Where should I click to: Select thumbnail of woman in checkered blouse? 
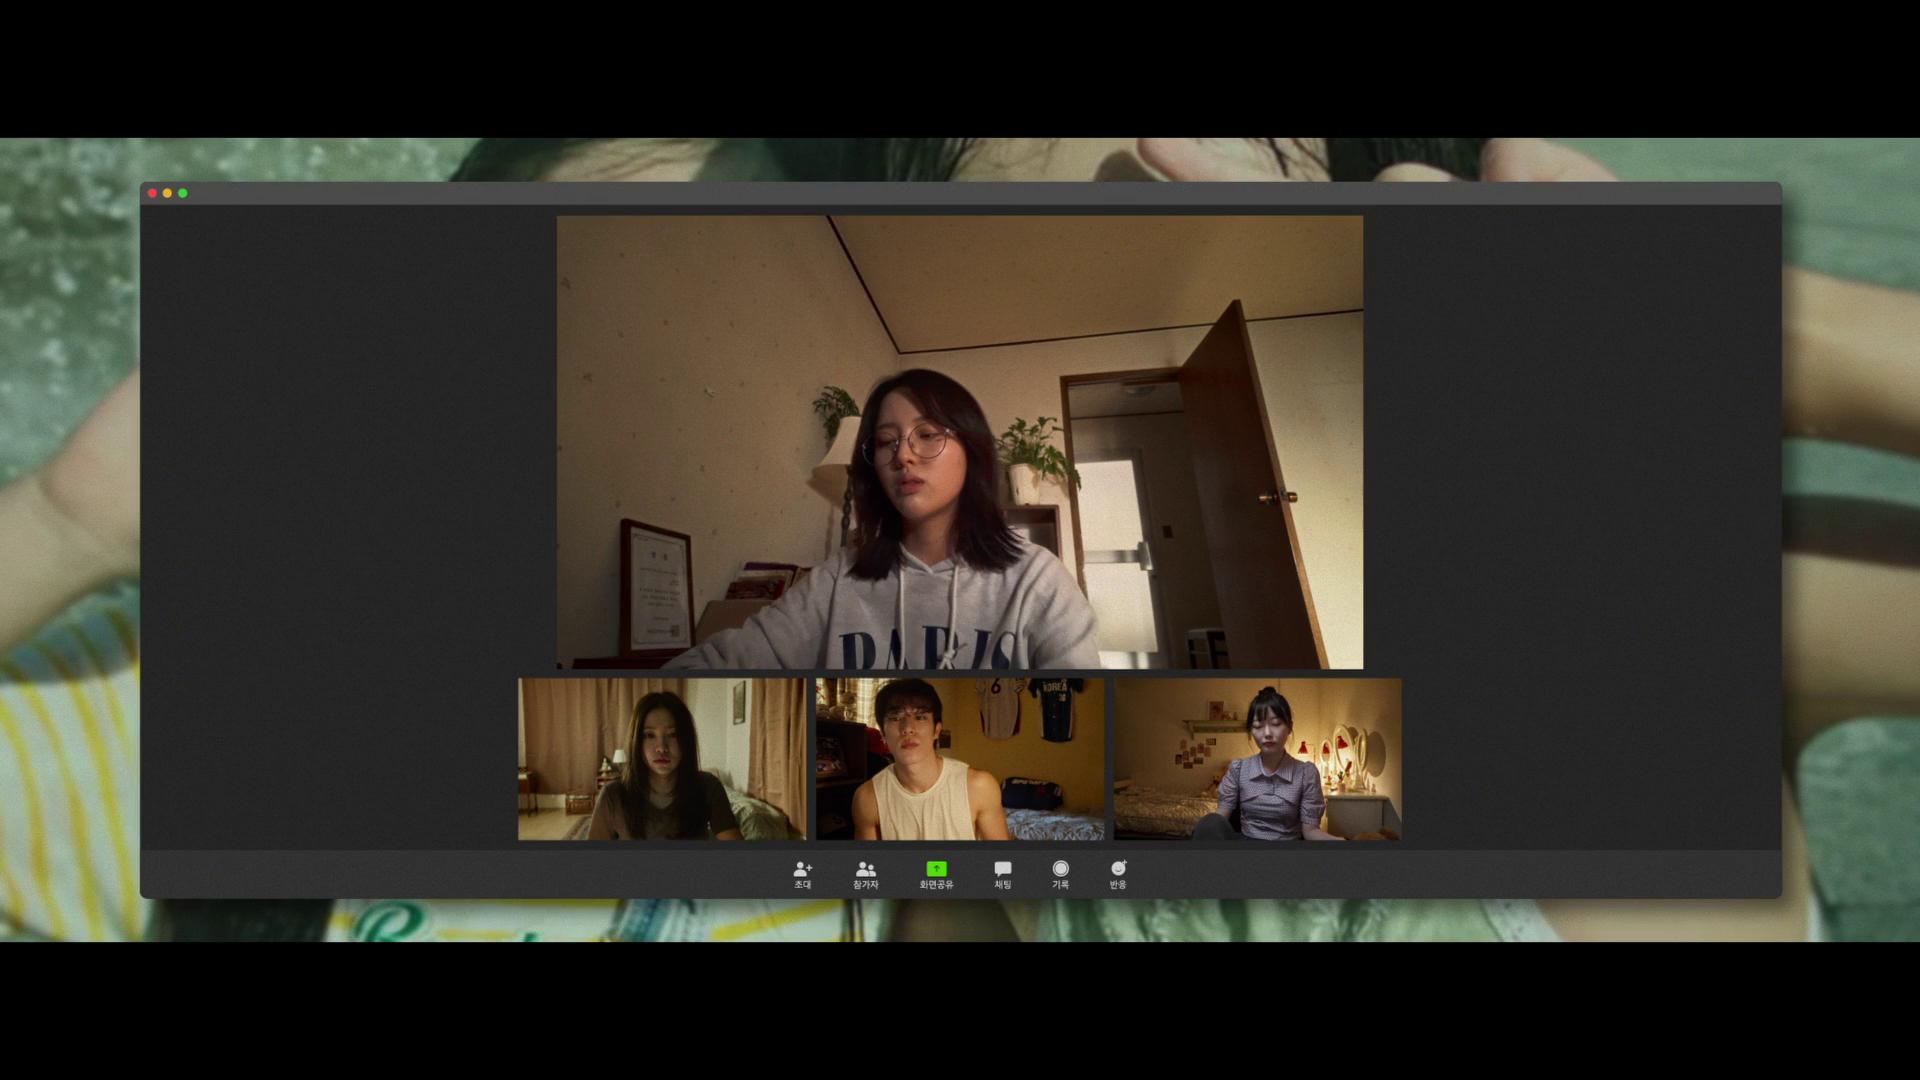click(x=1257, y=759)
